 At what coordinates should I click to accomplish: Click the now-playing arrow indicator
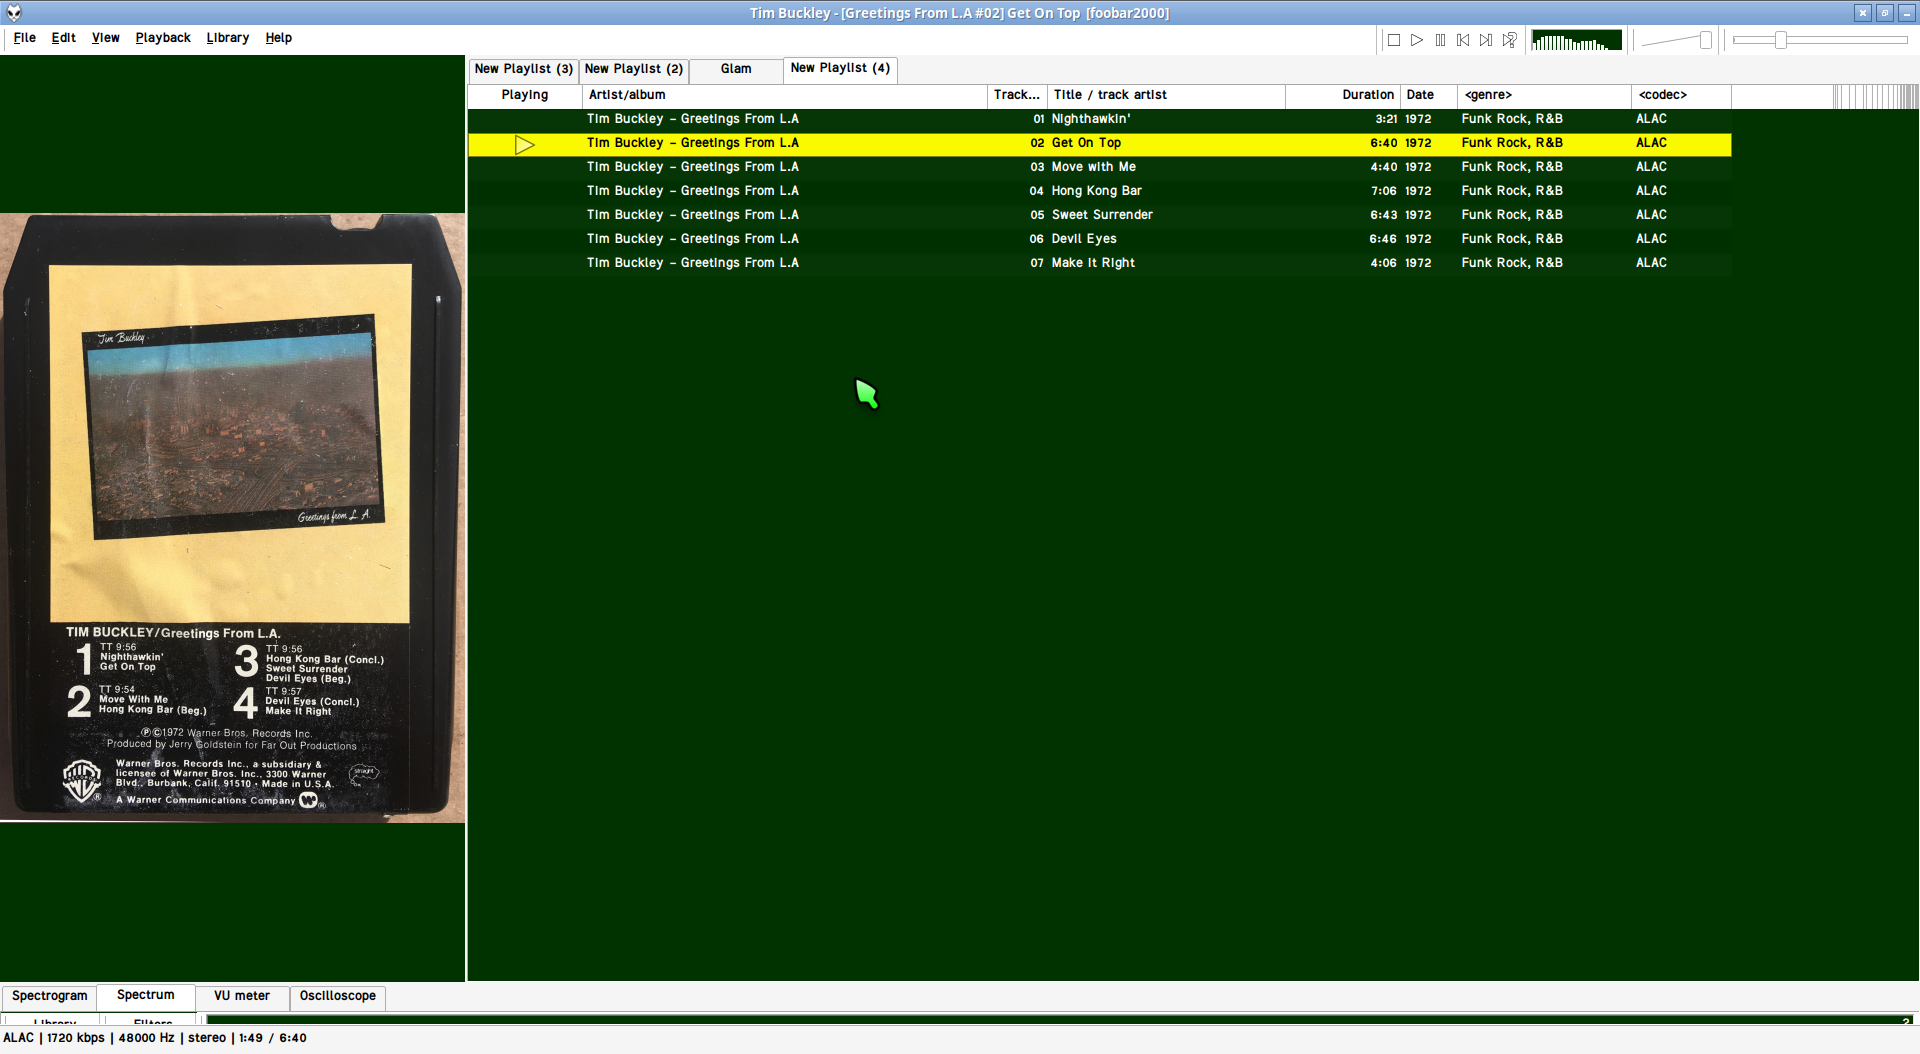click(525, 145)
